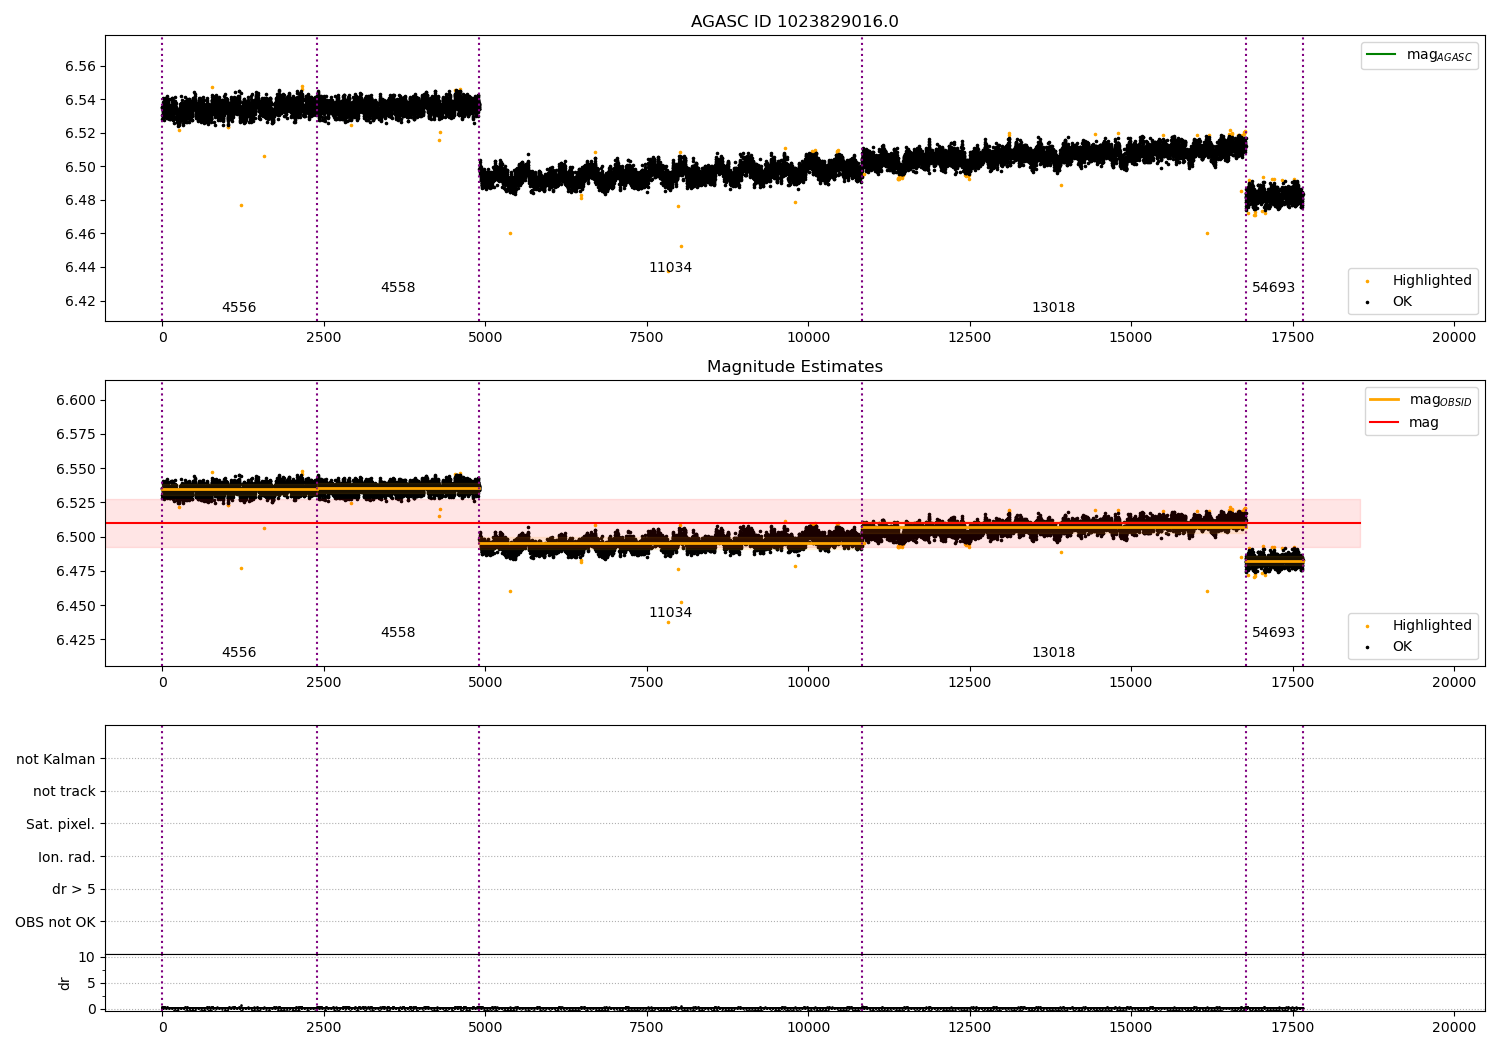Click the 6.425 tick on Magnitude Estimates axis

[x=76, y=640]
